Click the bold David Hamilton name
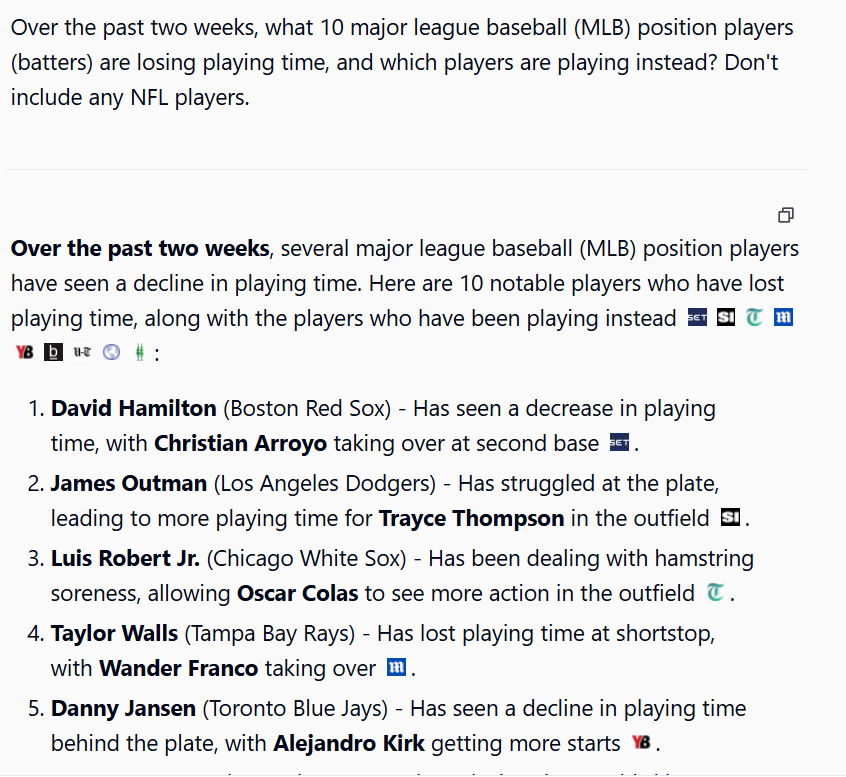The image size is (846, 777). [133, 408]
